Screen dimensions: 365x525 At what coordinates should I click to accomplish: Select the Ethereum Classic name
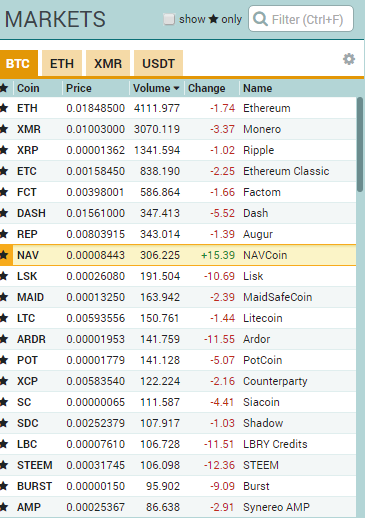[286, 171]
